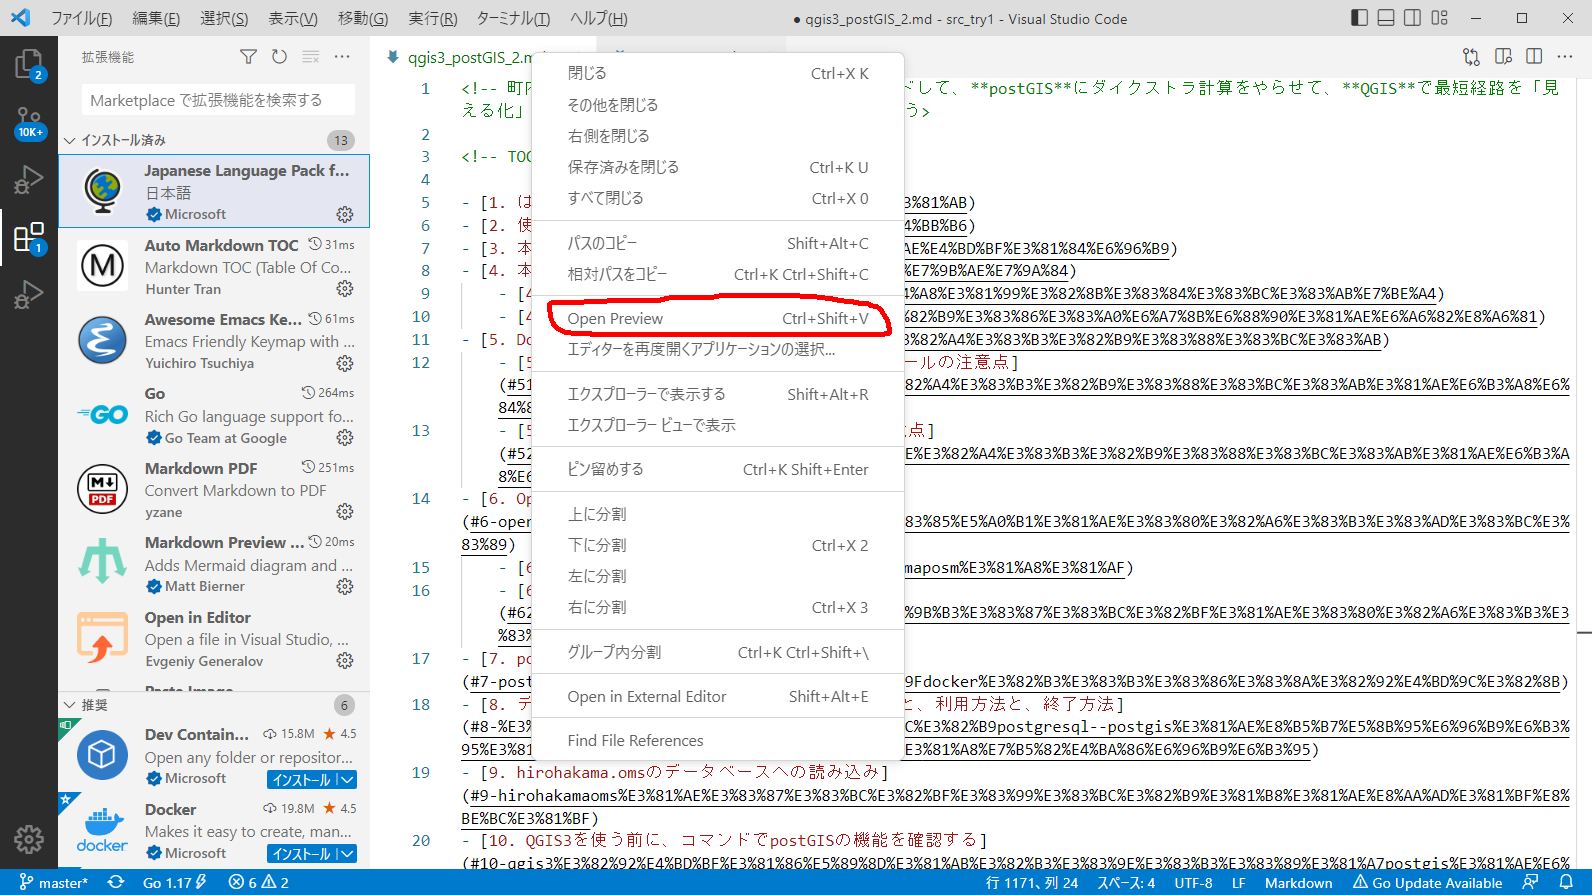The height and width of the screenshot is (895, 1592).
Task: Toggle bottom panel layout button
Action: point(1386,18)
